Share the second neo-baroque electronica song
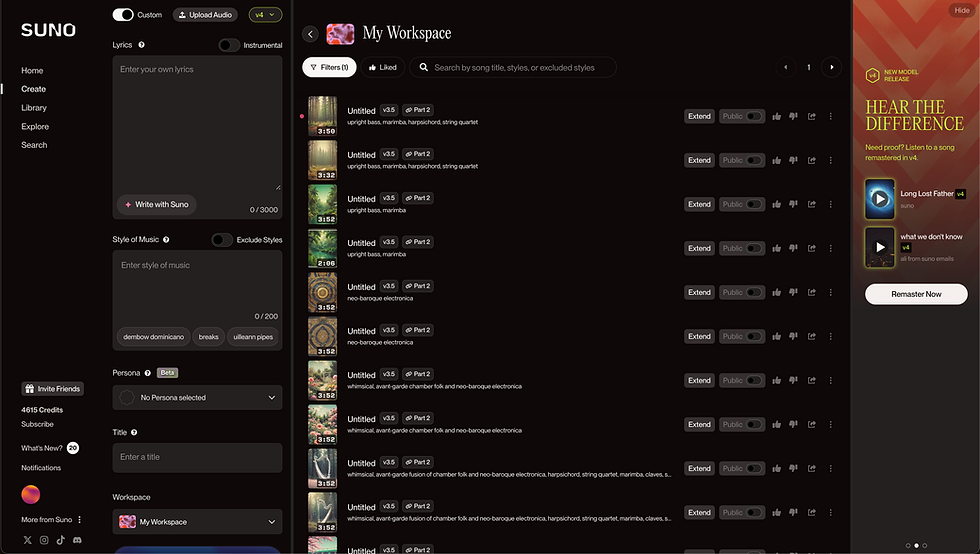 pos(811,336)
